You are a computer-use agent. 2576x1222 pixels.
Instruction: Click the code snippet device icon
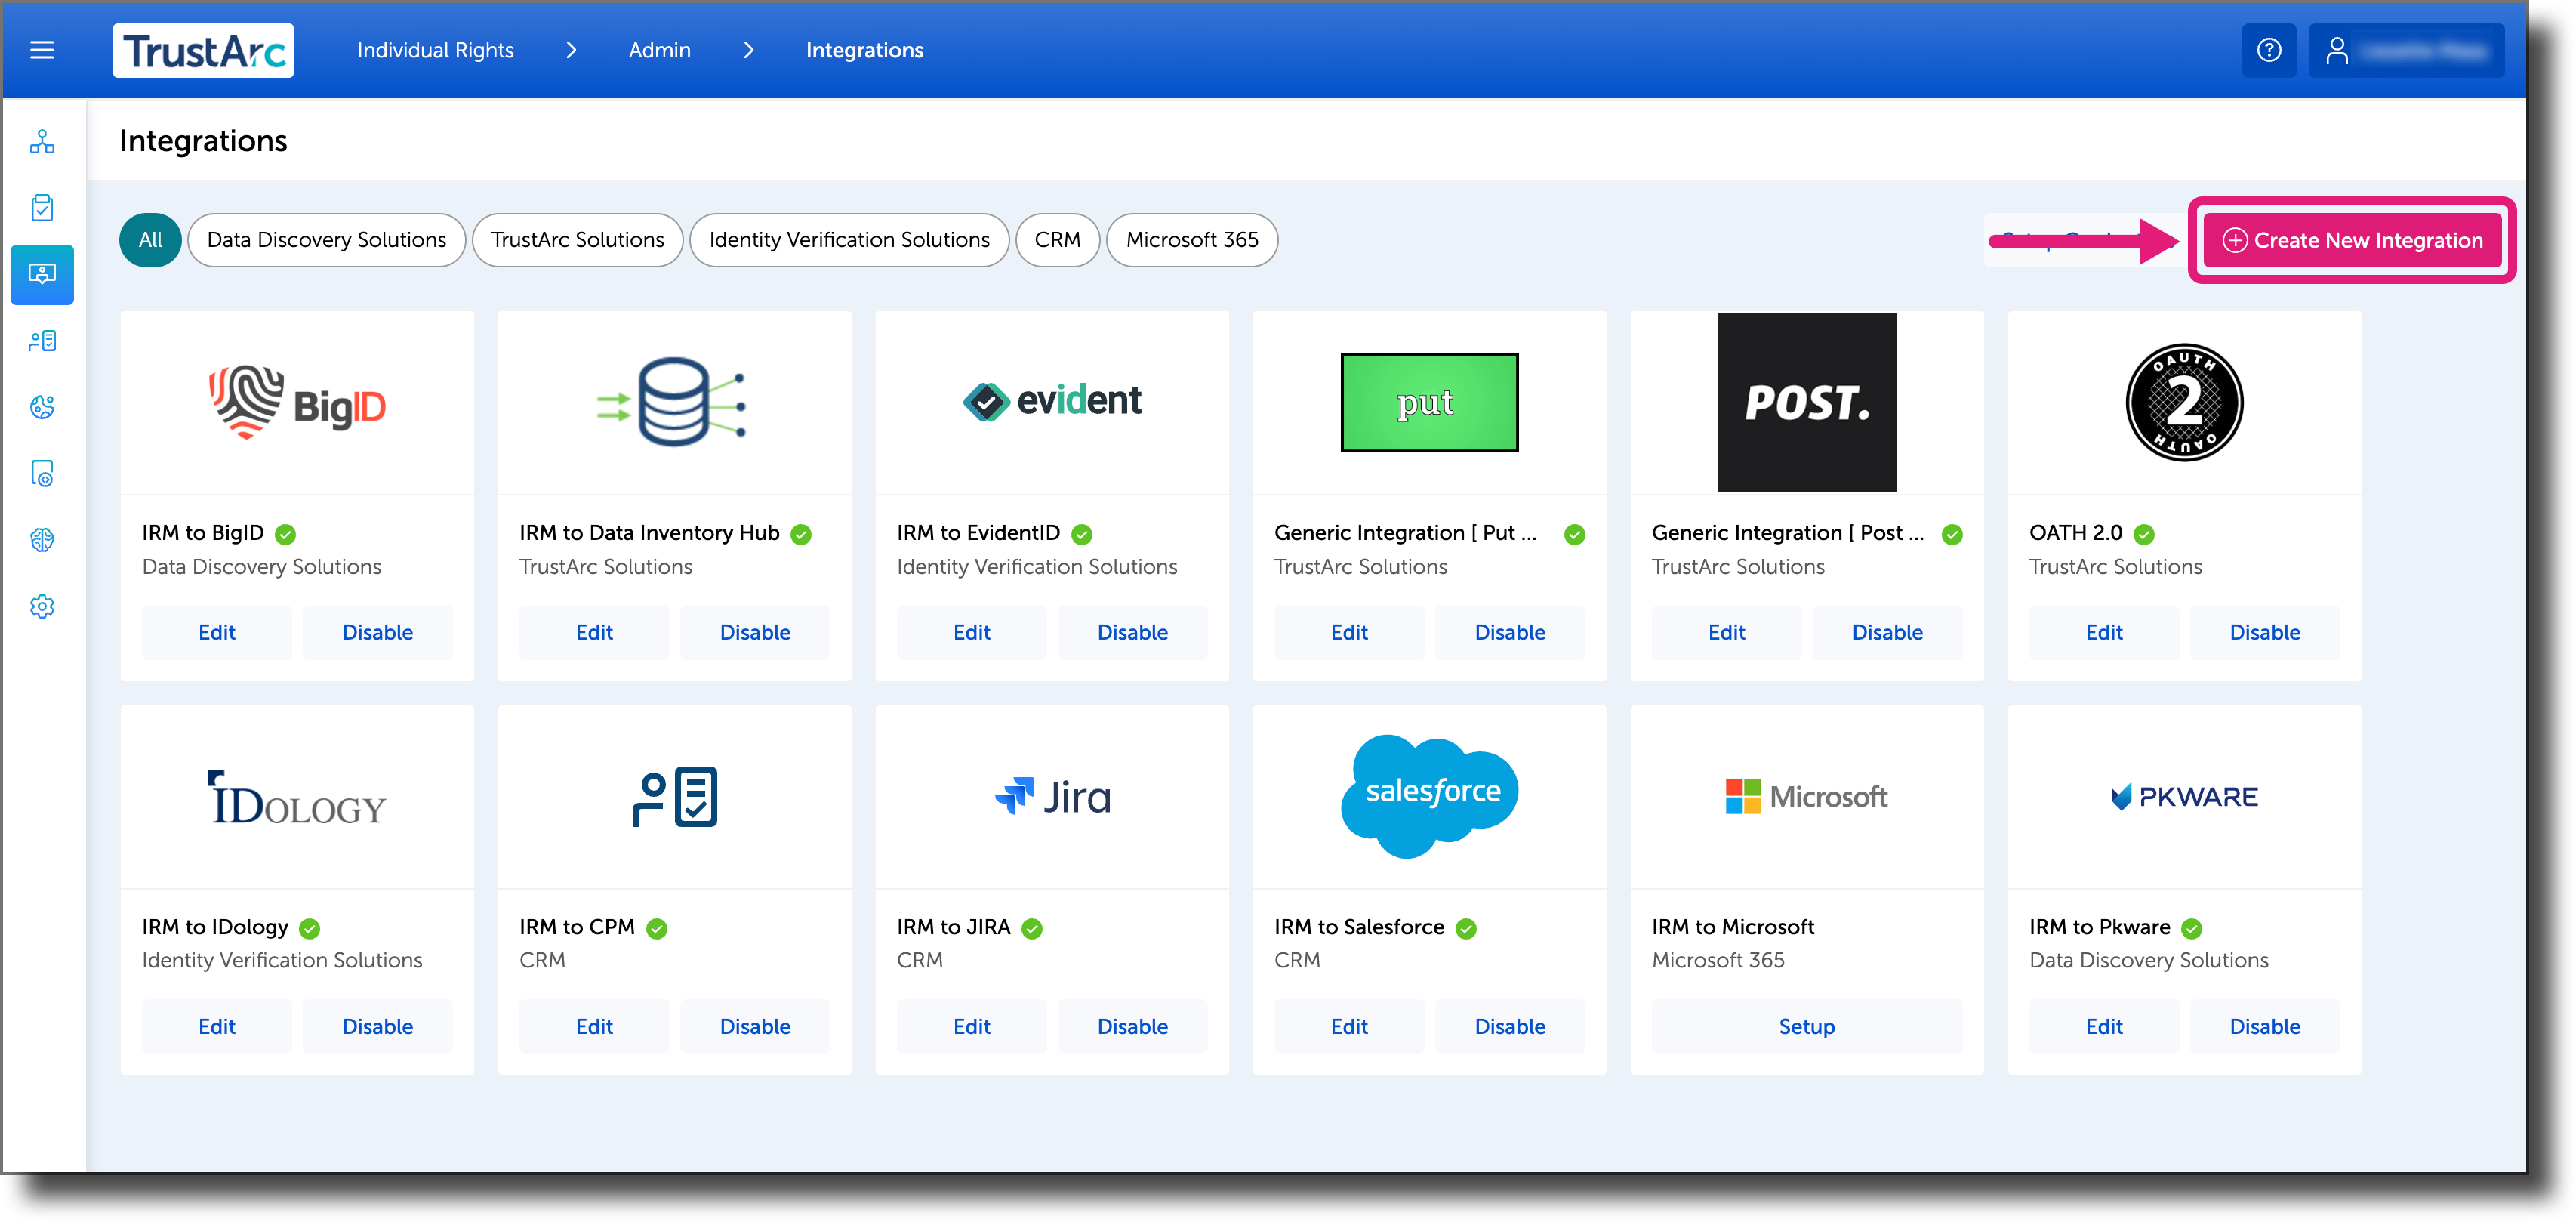coord(42,474)
